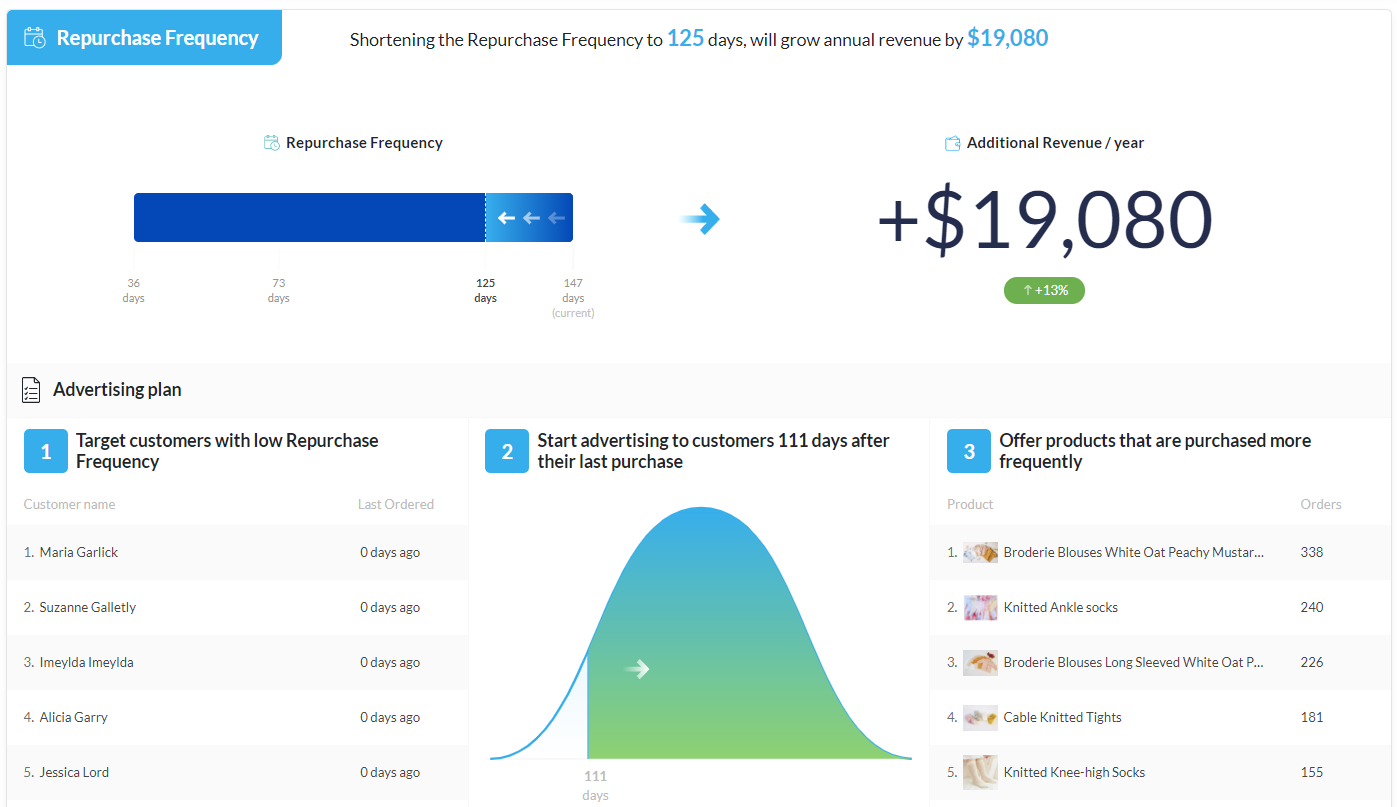Click the 147 days (current) label

coord(573,298)
